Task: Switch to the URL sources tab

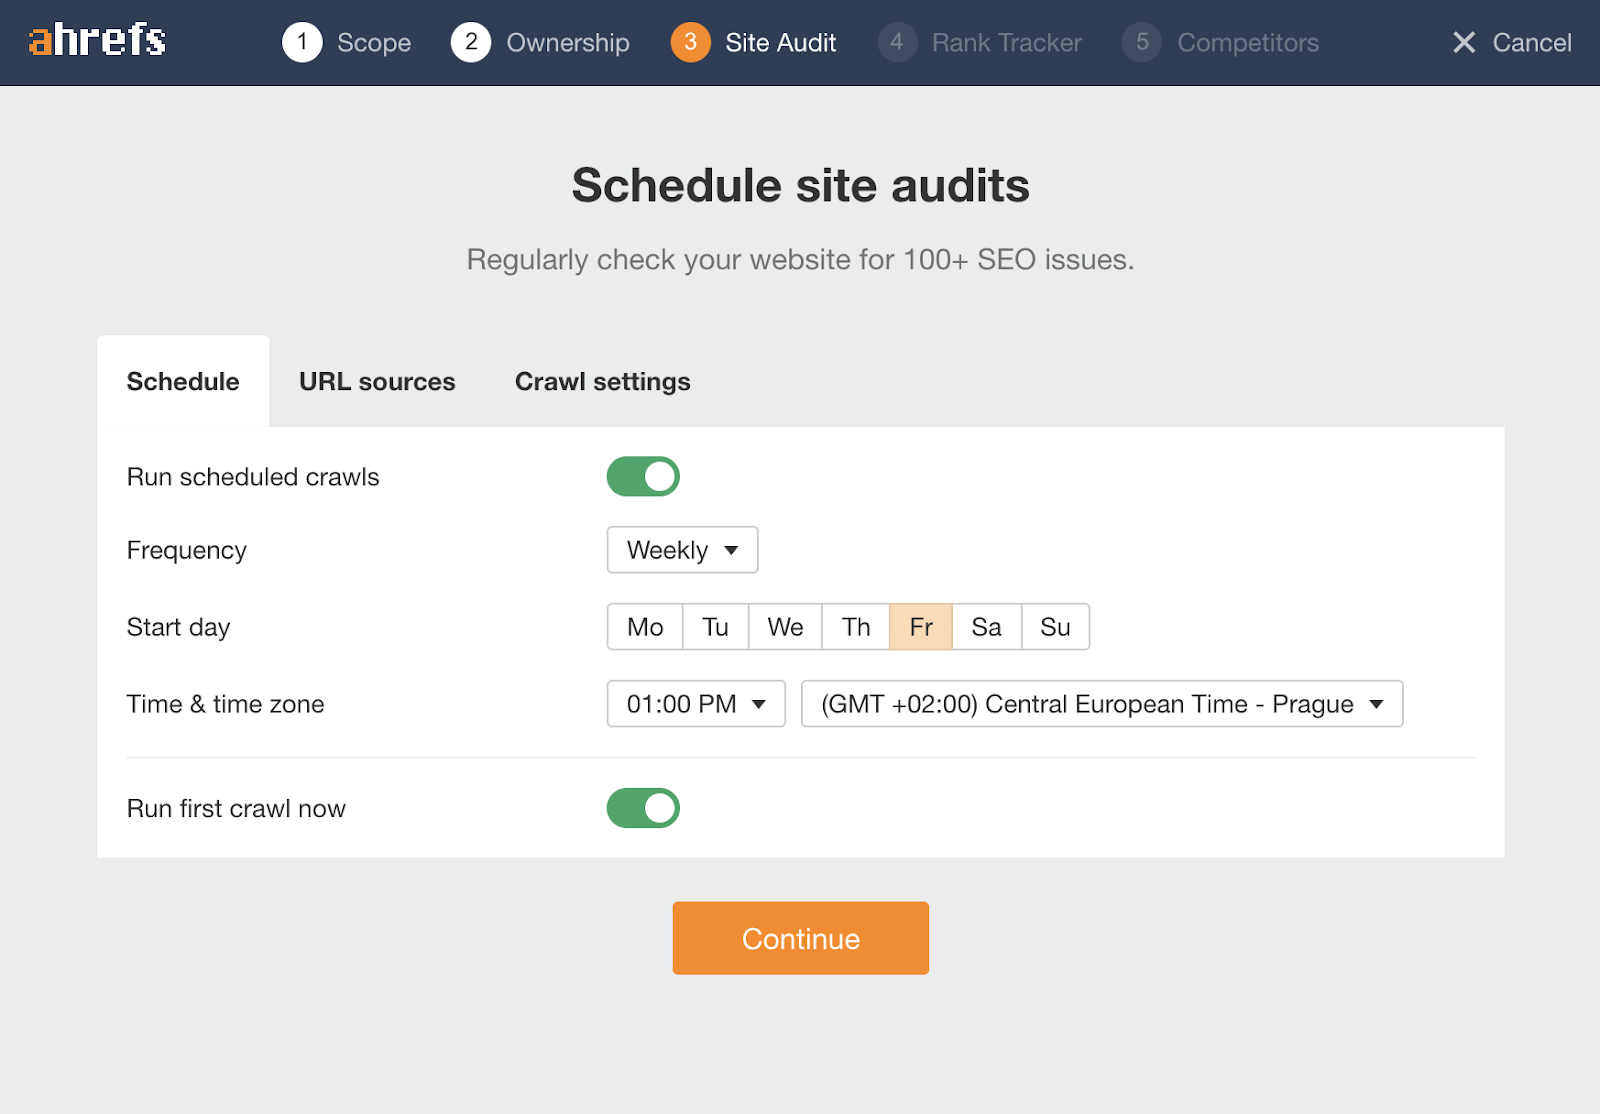Action: 377,382
